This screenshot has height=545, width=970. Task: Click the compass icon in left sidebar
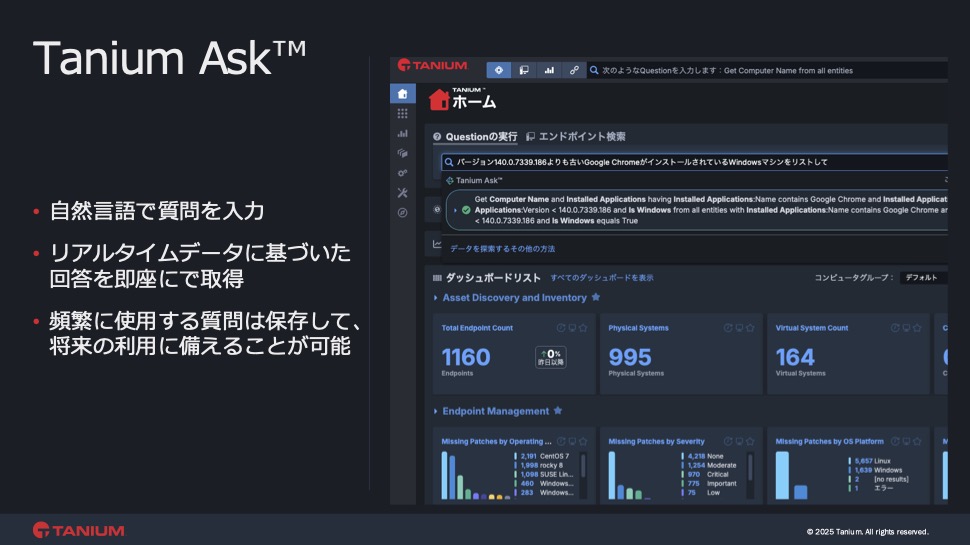point(402,212)
